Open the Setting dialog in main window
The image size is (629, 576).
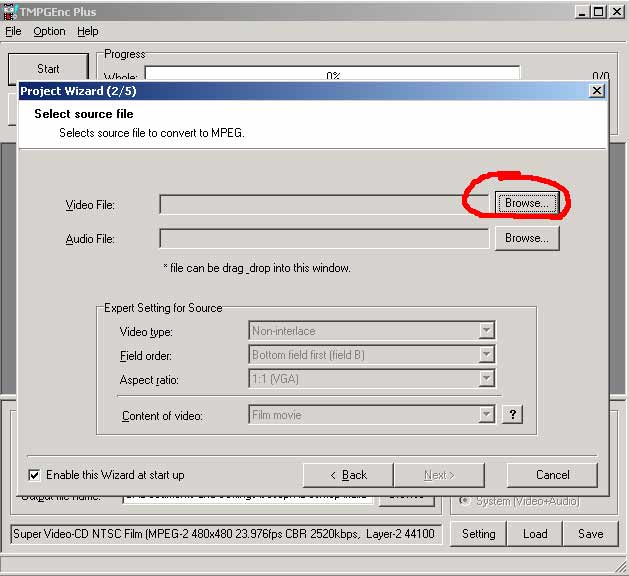[479, 534]
